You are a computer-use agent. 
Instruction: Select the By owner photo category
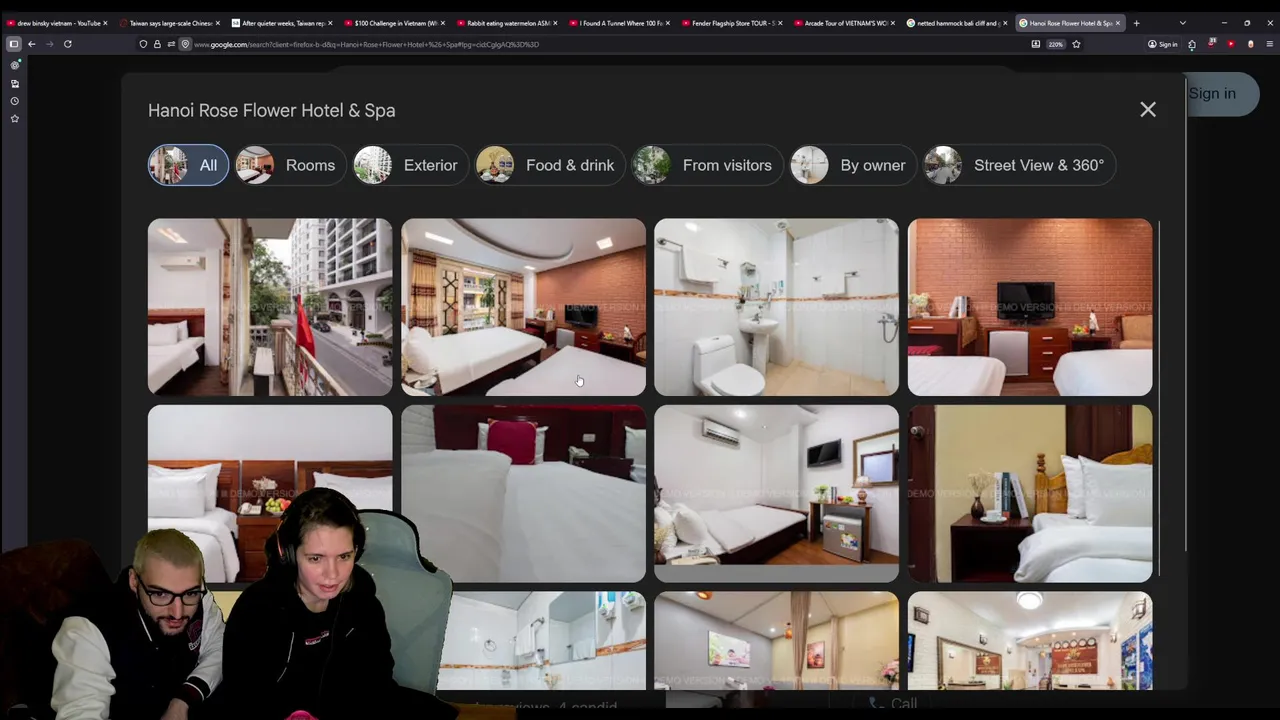pyautogui.click(x=853, y=165)
